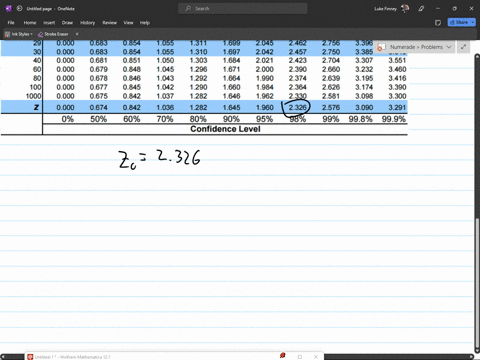This screenshot has width=480, height=360.
Task: Open the pen mode icon in title bar
Action: click(421, 9)
